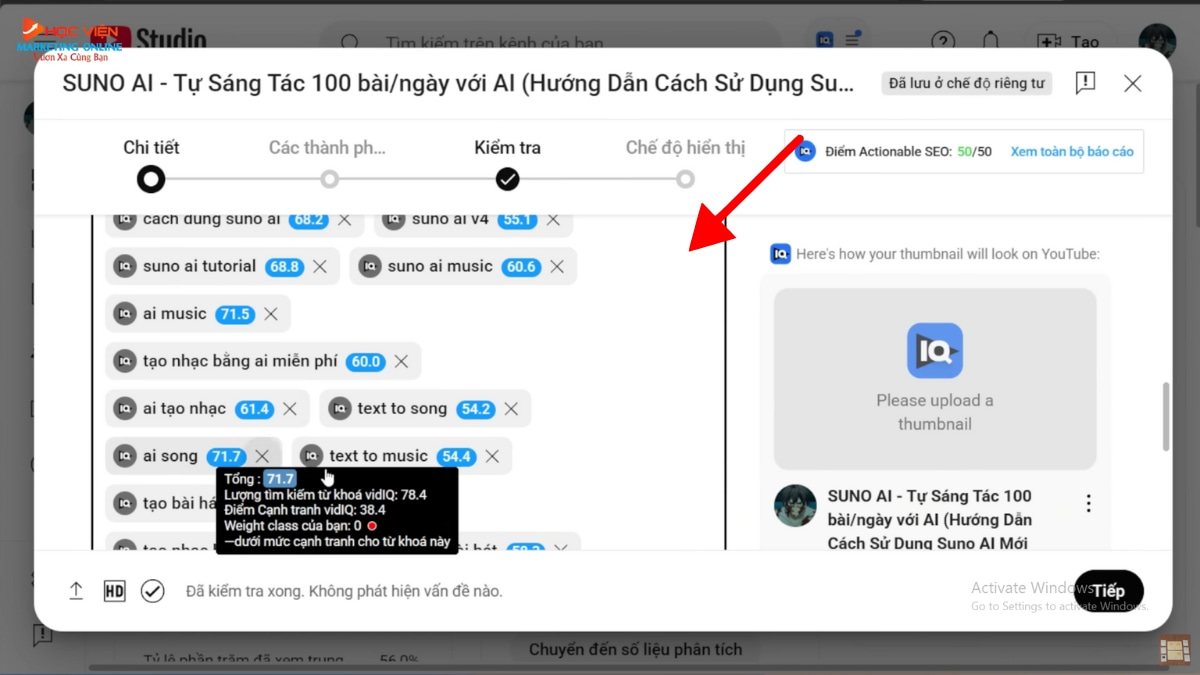
Task: Click the checkmark icon next to the completion message
Action: pos(152,591)
